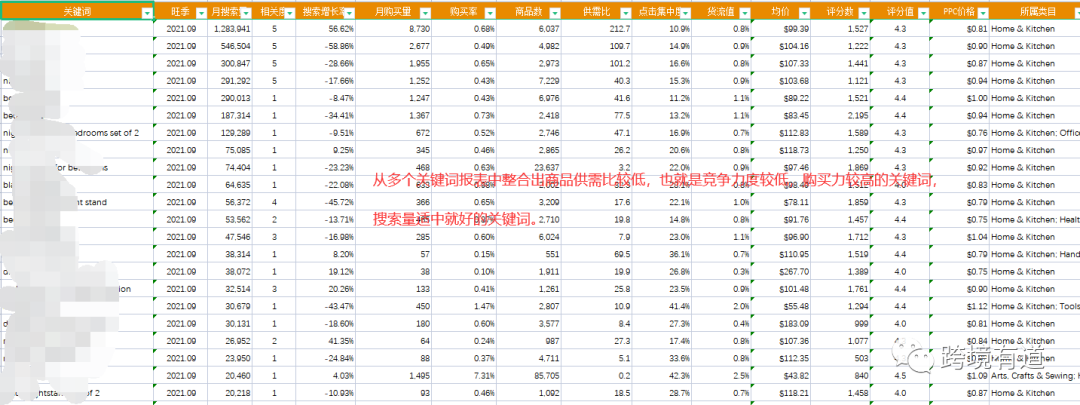
Task: Open the 货流值 filter dropdown
Action: [745, 13]
